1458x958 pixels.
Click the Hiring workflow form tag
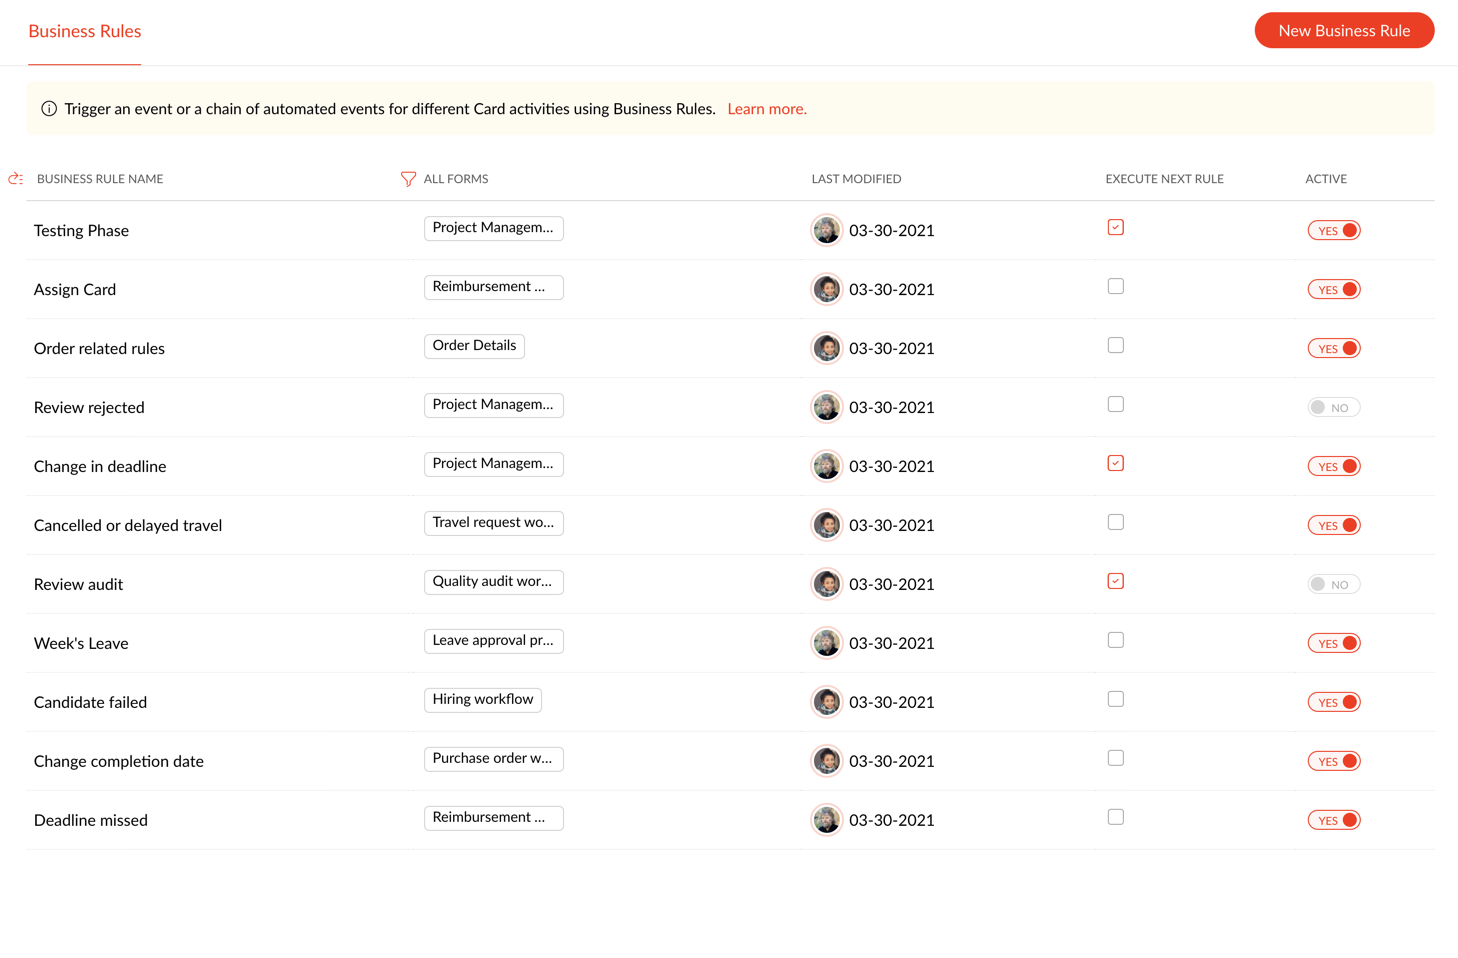pos(483,700)
